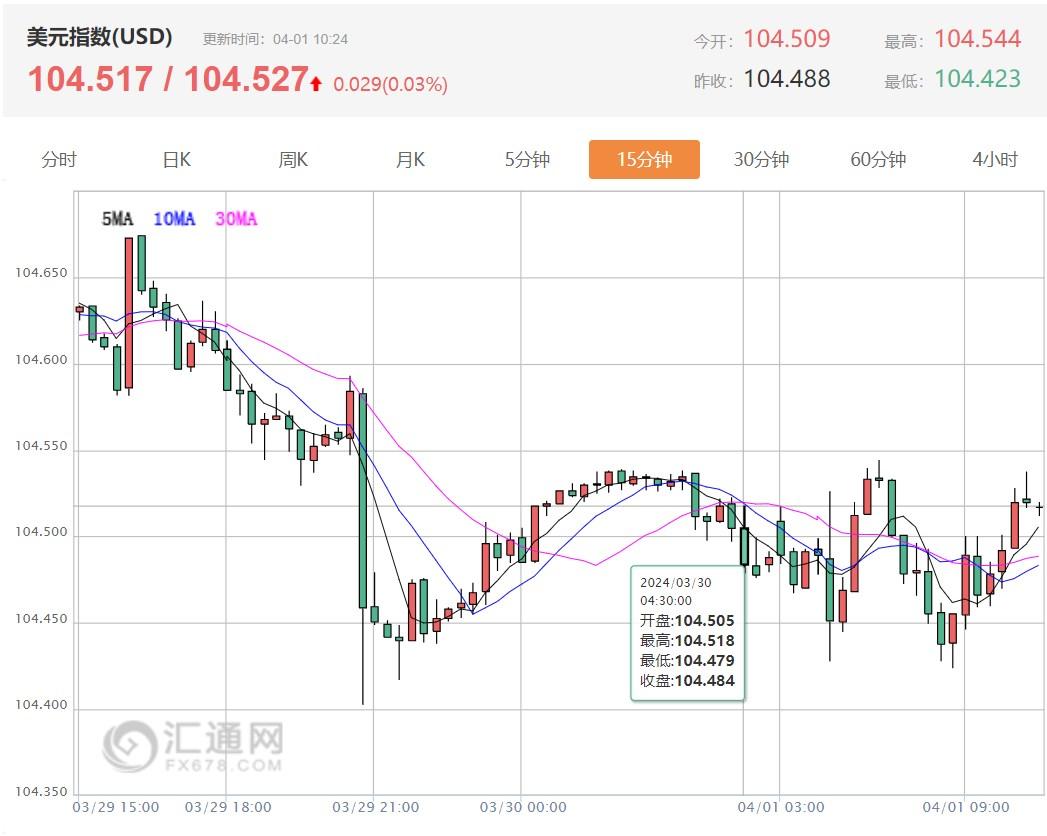The image size is (1047, 836).
Task: Select the 周K timeframe
Action: [x=292, y=158]
